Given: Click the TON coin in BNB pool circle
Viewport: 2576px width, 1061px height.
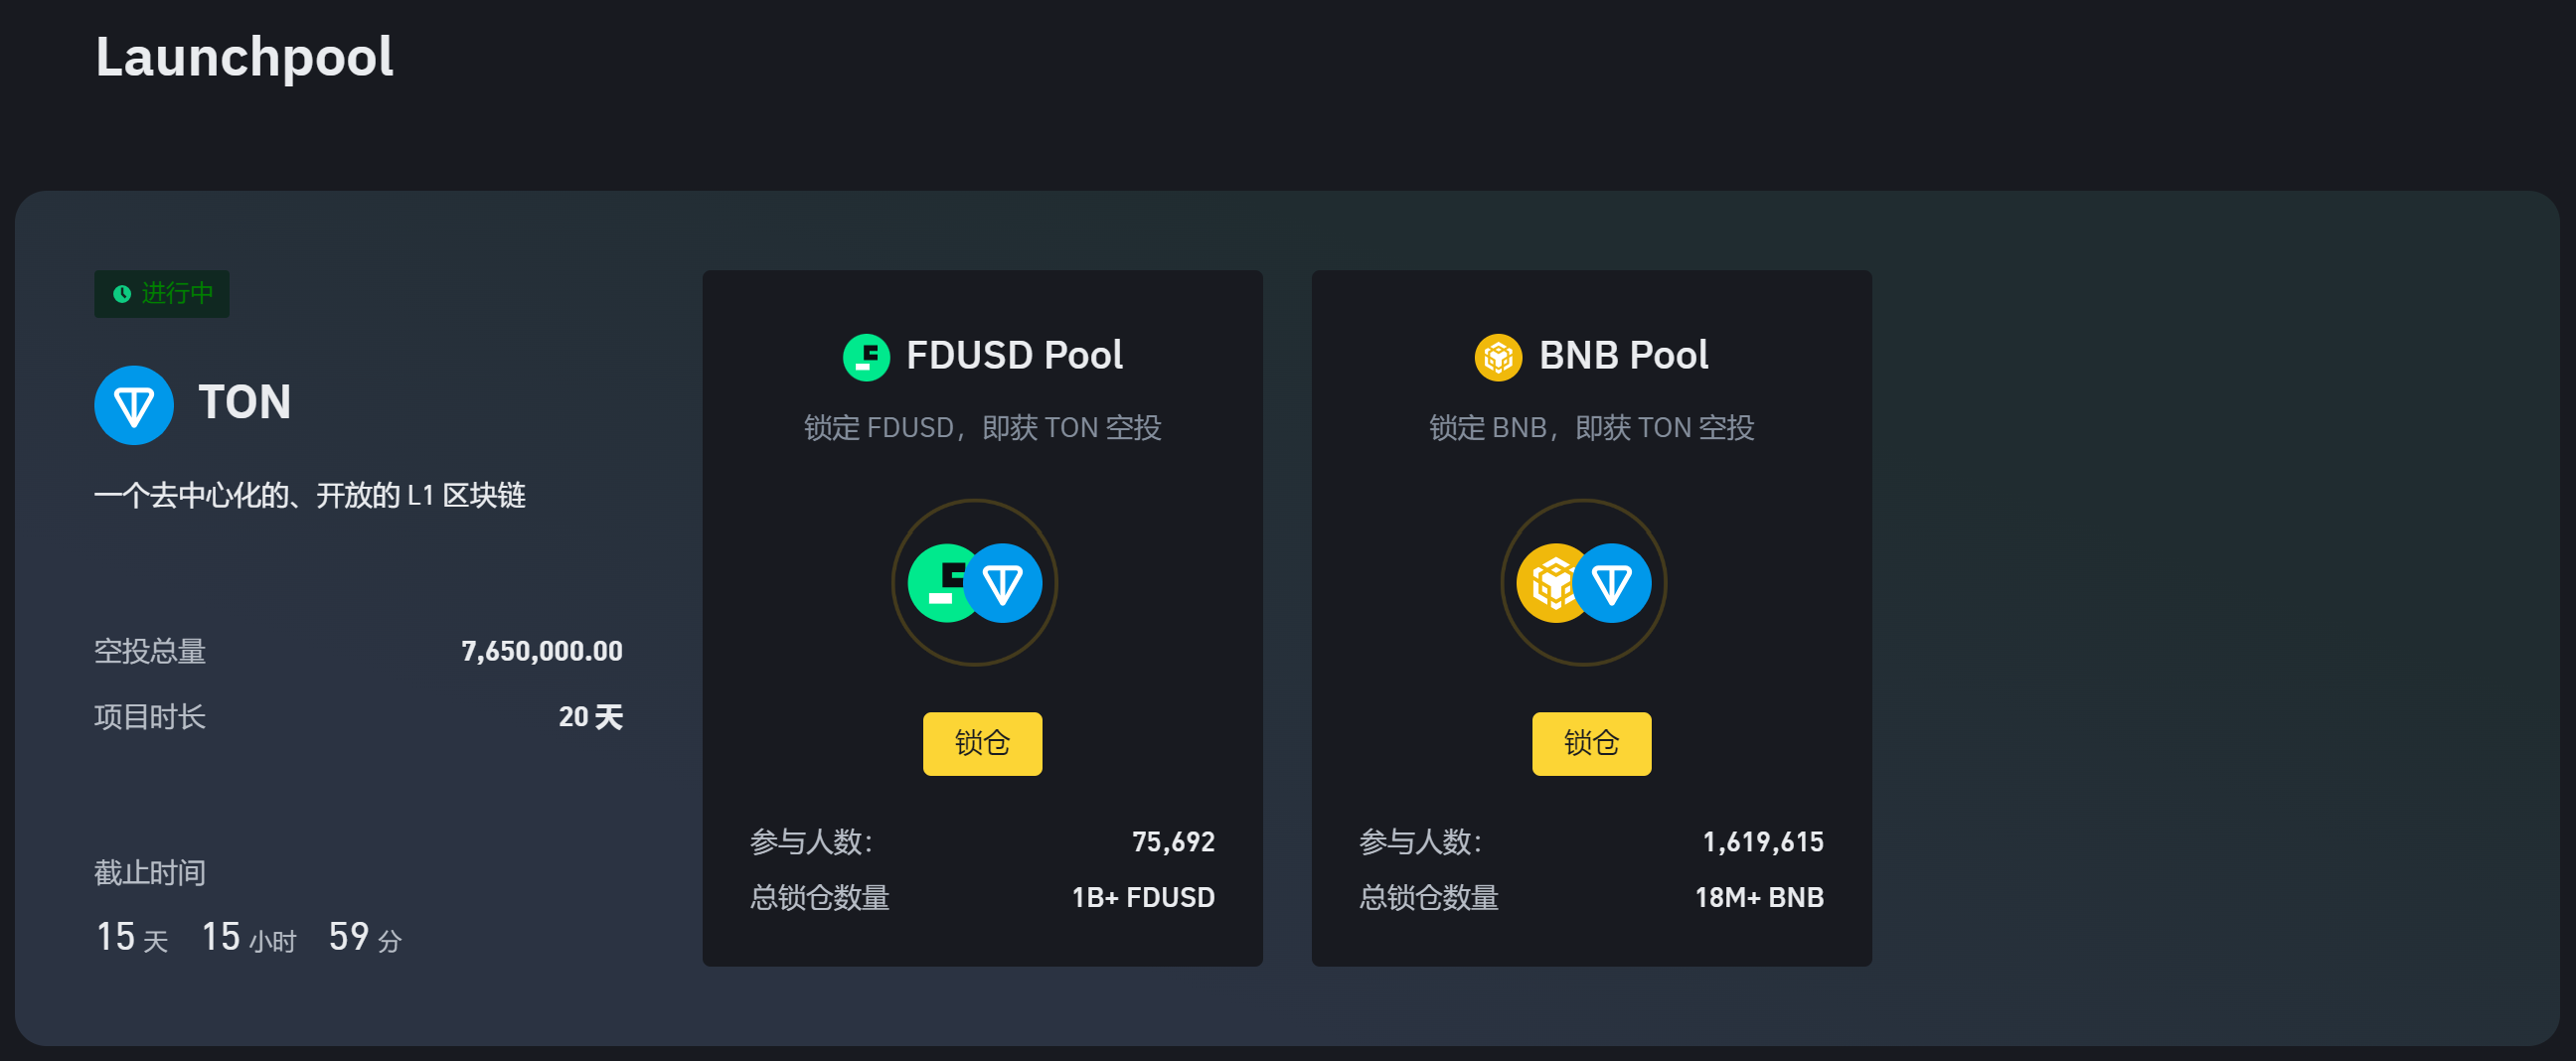Looking at the screenshot, I should pos(1612,583).
